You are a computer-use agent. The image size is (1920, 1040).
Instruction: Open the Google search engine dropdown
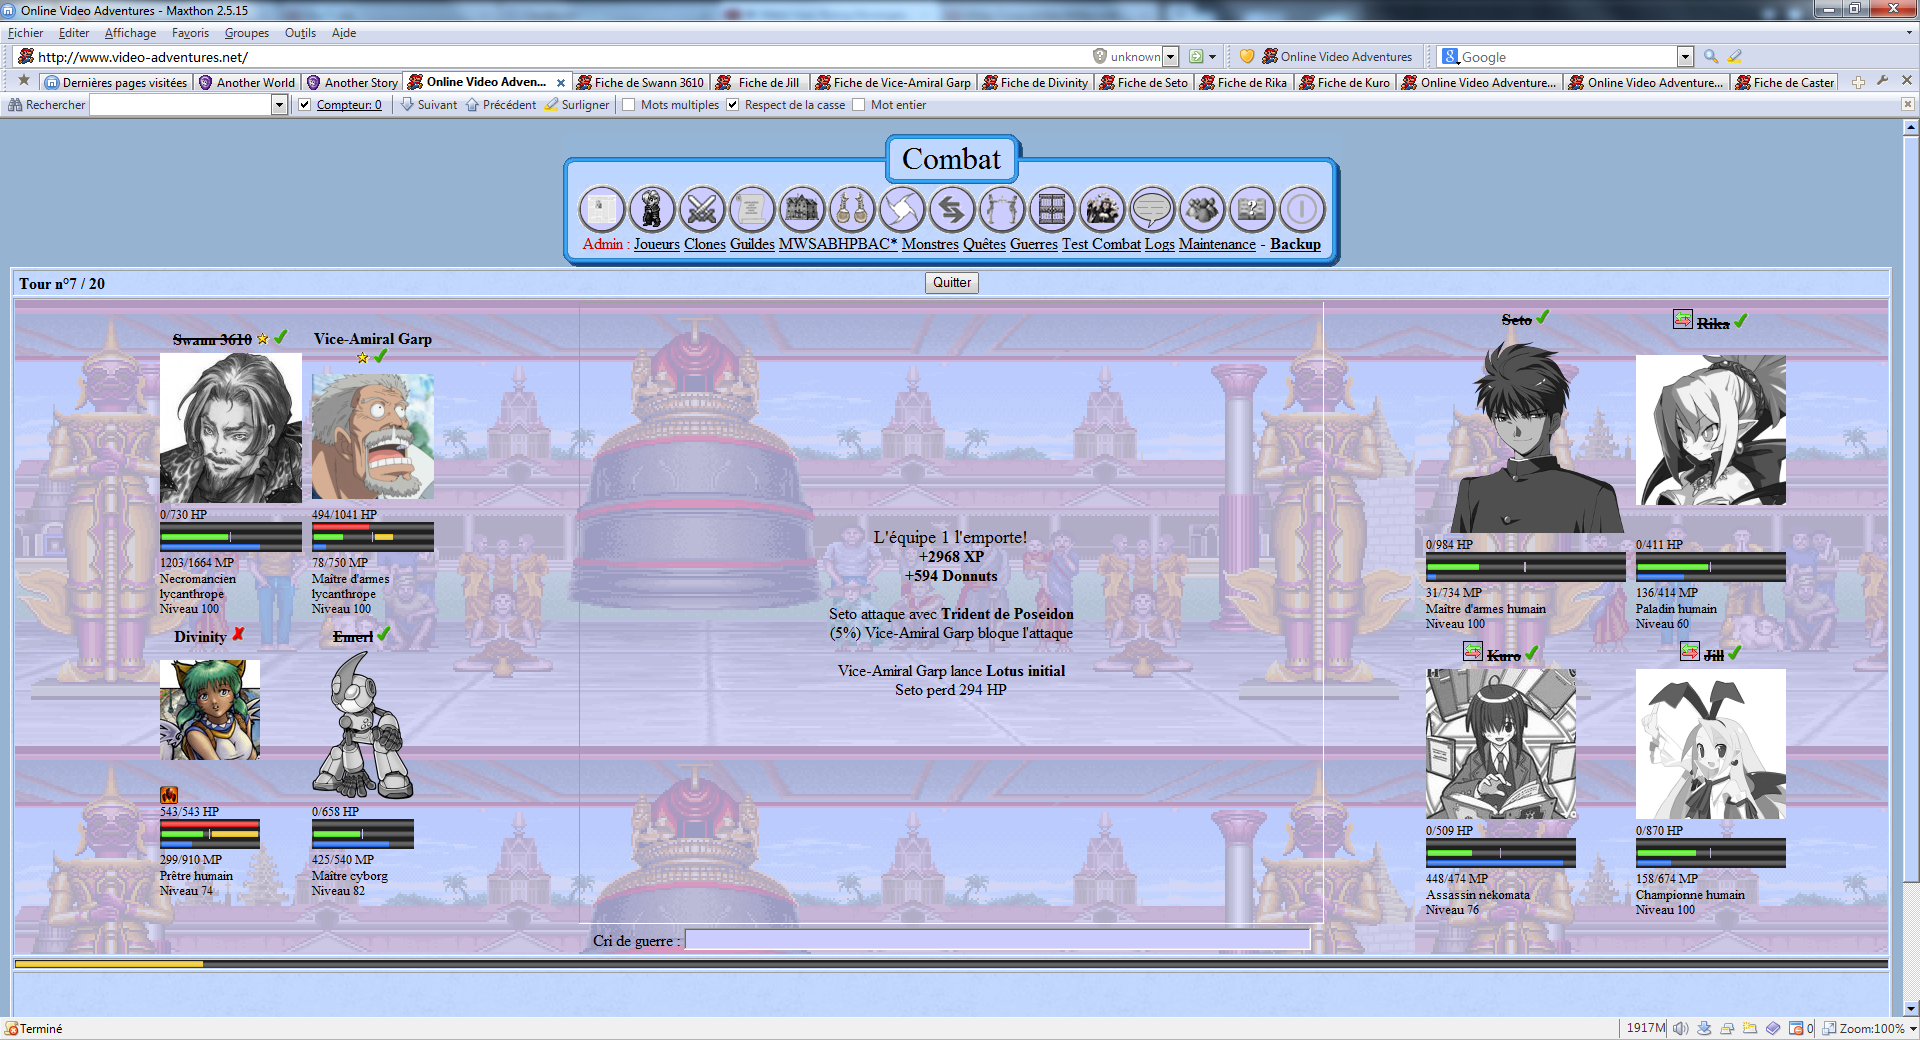point(1685,57)
